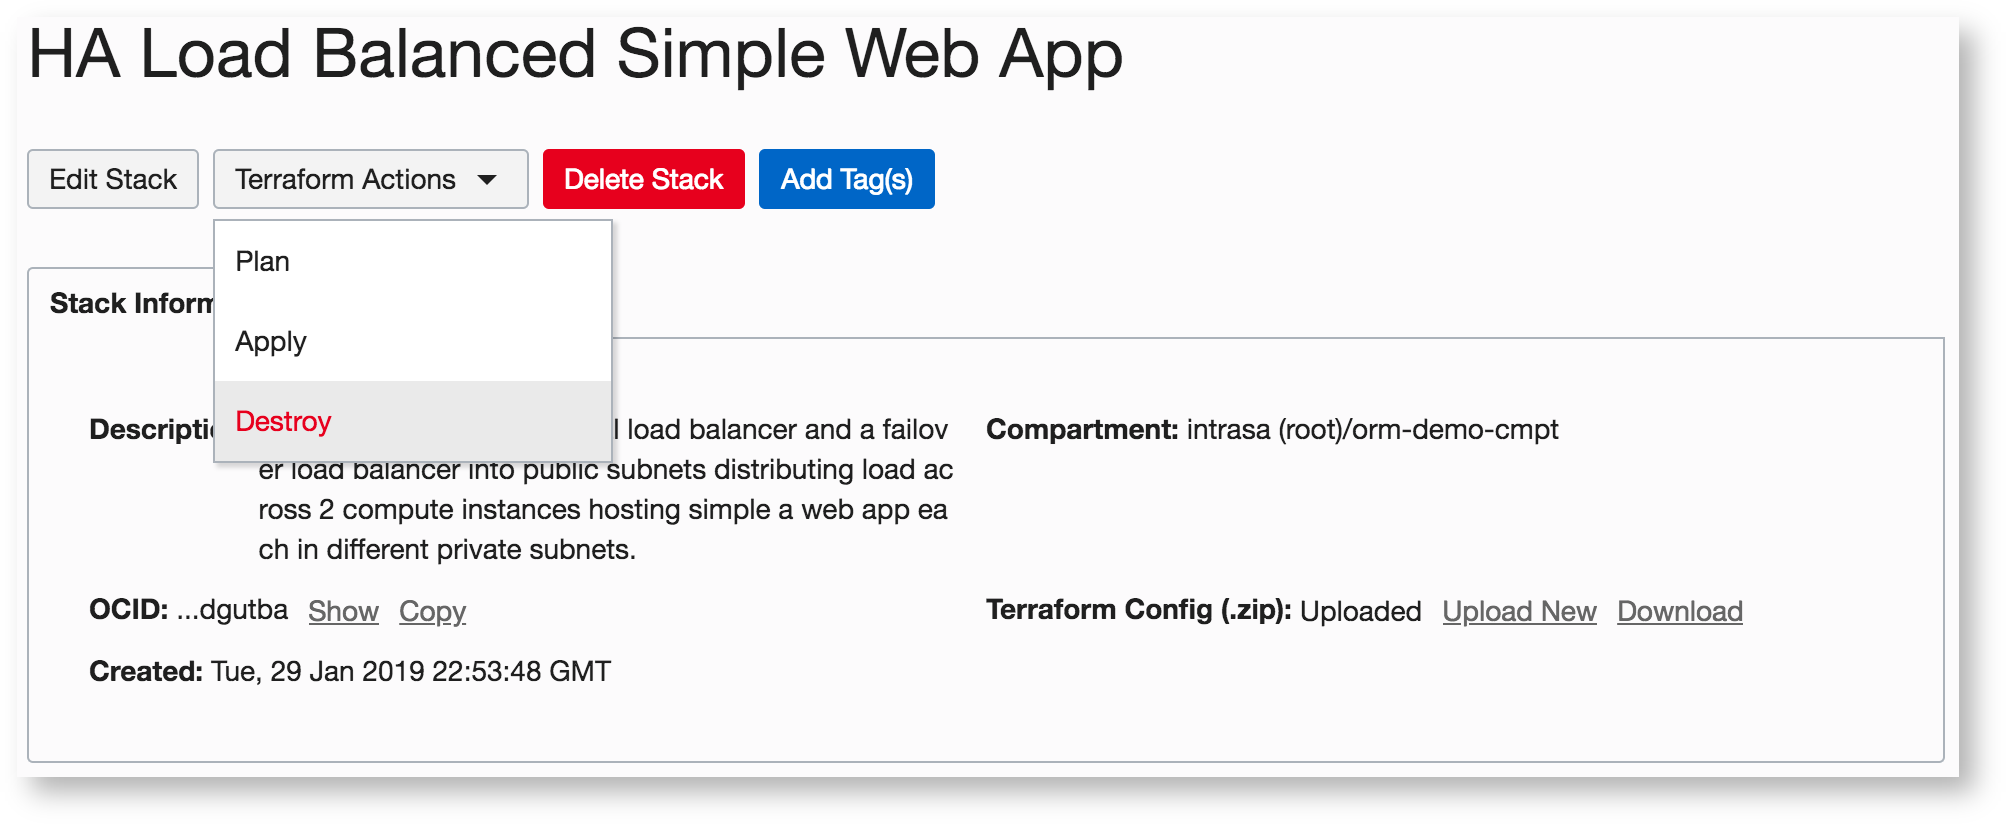Copy the stack OCID
Image resolution: width=2007 pixels, height=825 pixels.
tap(432, 611)
